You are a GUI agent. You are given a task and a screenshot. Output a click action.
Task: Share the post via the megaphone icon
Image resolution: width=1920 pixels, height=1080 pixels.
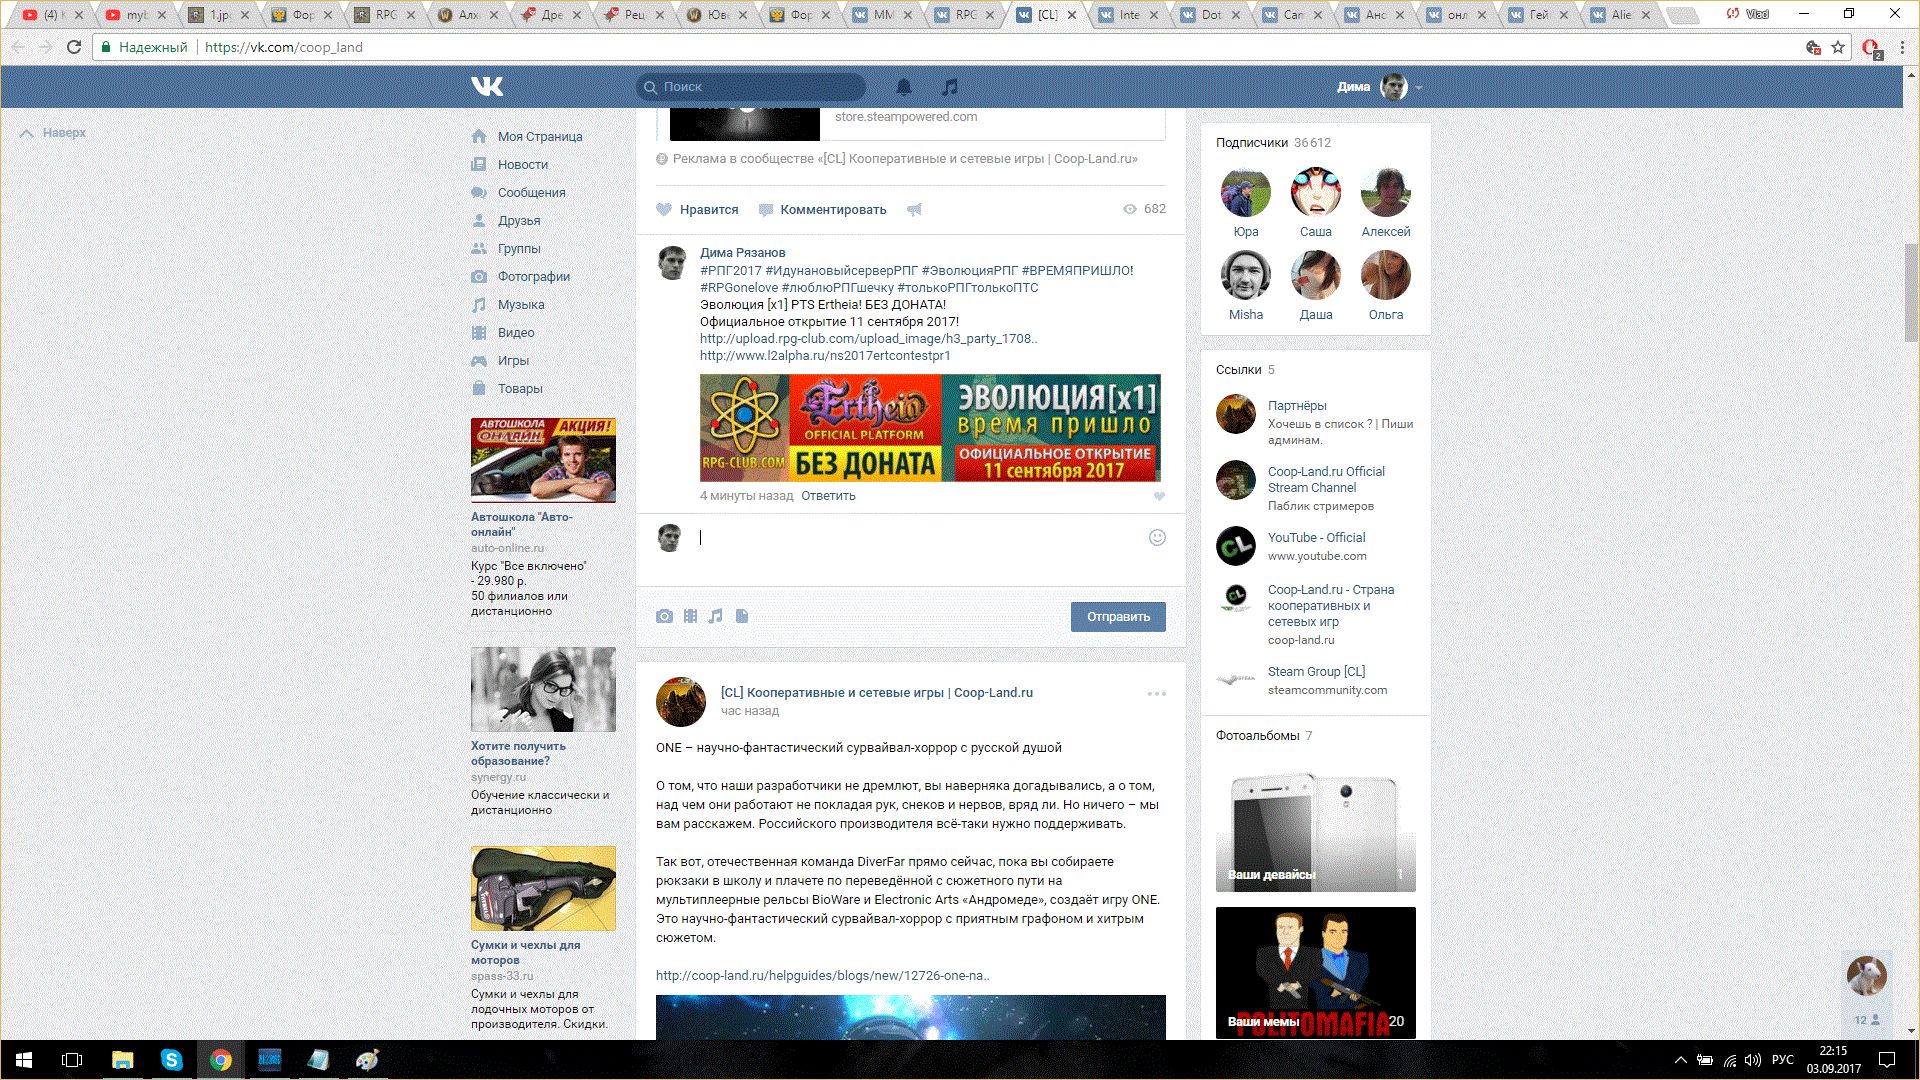(914, 209)
